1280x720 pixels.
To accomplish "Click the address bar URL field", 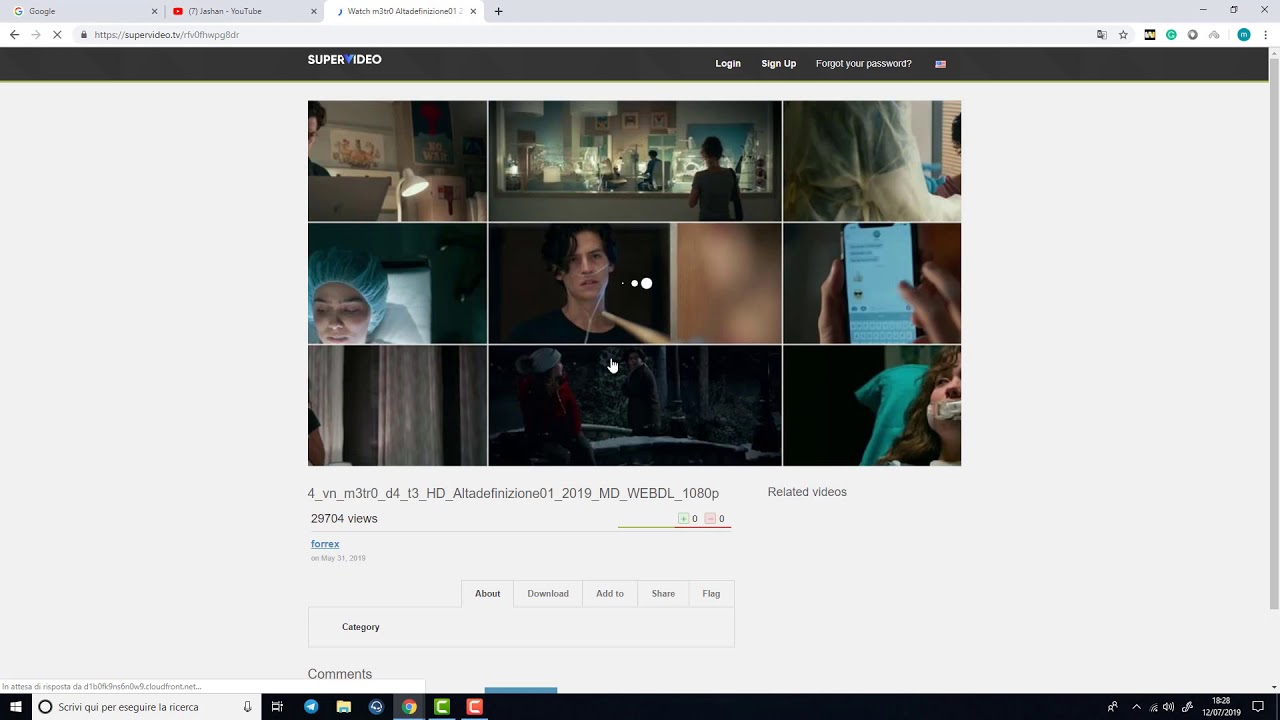I will 590,34.
